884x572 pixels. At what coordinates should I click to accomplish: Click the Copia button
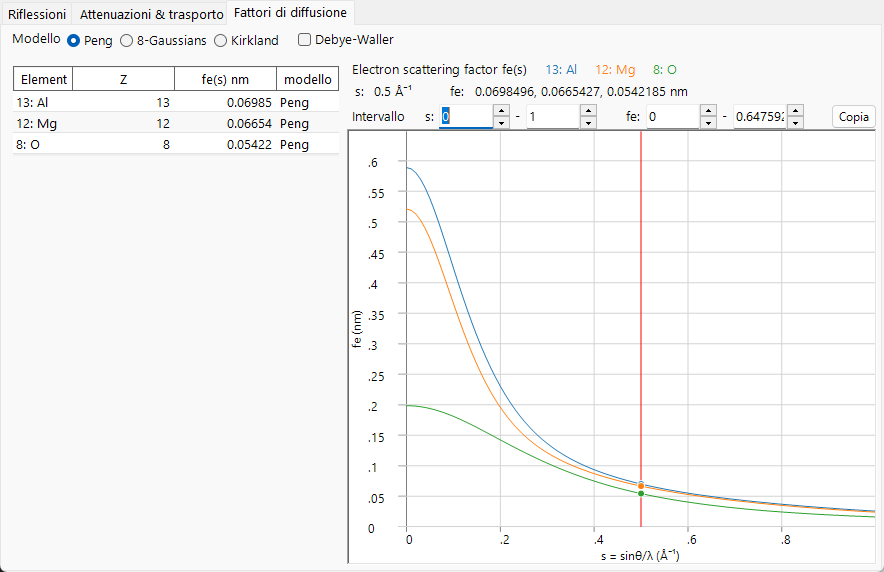point(854,117)
